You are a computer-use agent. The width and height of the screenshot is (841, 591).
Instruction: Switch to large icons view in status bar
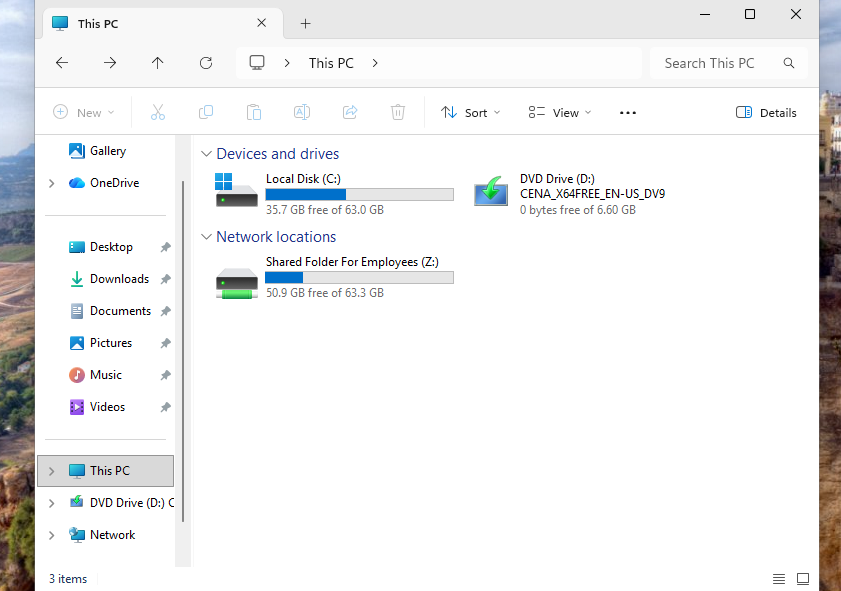tap(803, 579)
